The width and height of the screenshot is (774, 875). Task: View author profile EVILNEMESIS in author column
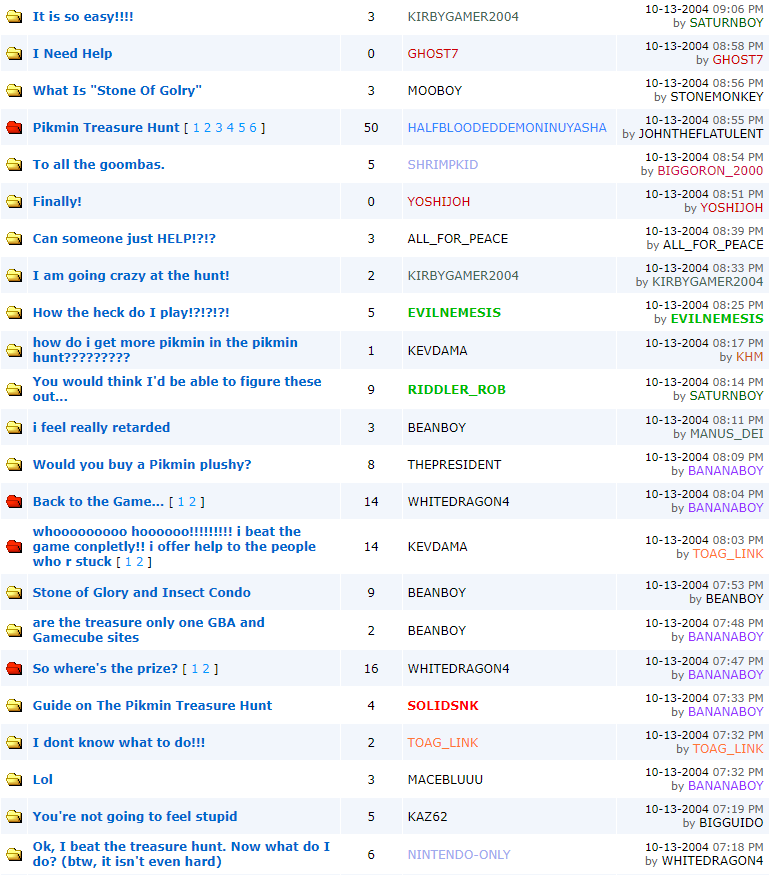click(454, 313)
